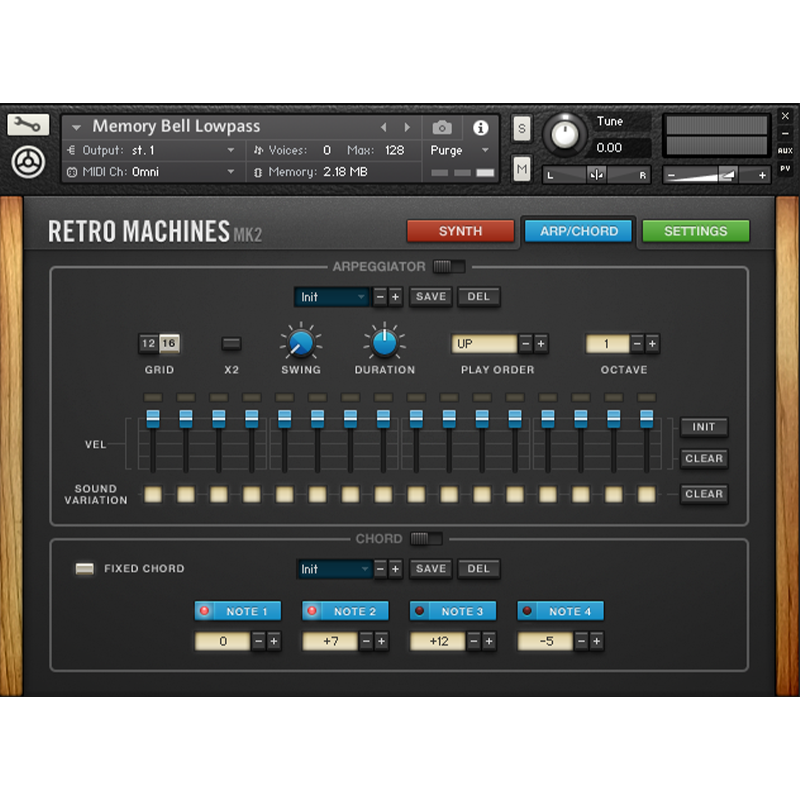Screen dimensions: 800x800
Task: Go to previous instrument preset arrow
Action: click(384, 127)
